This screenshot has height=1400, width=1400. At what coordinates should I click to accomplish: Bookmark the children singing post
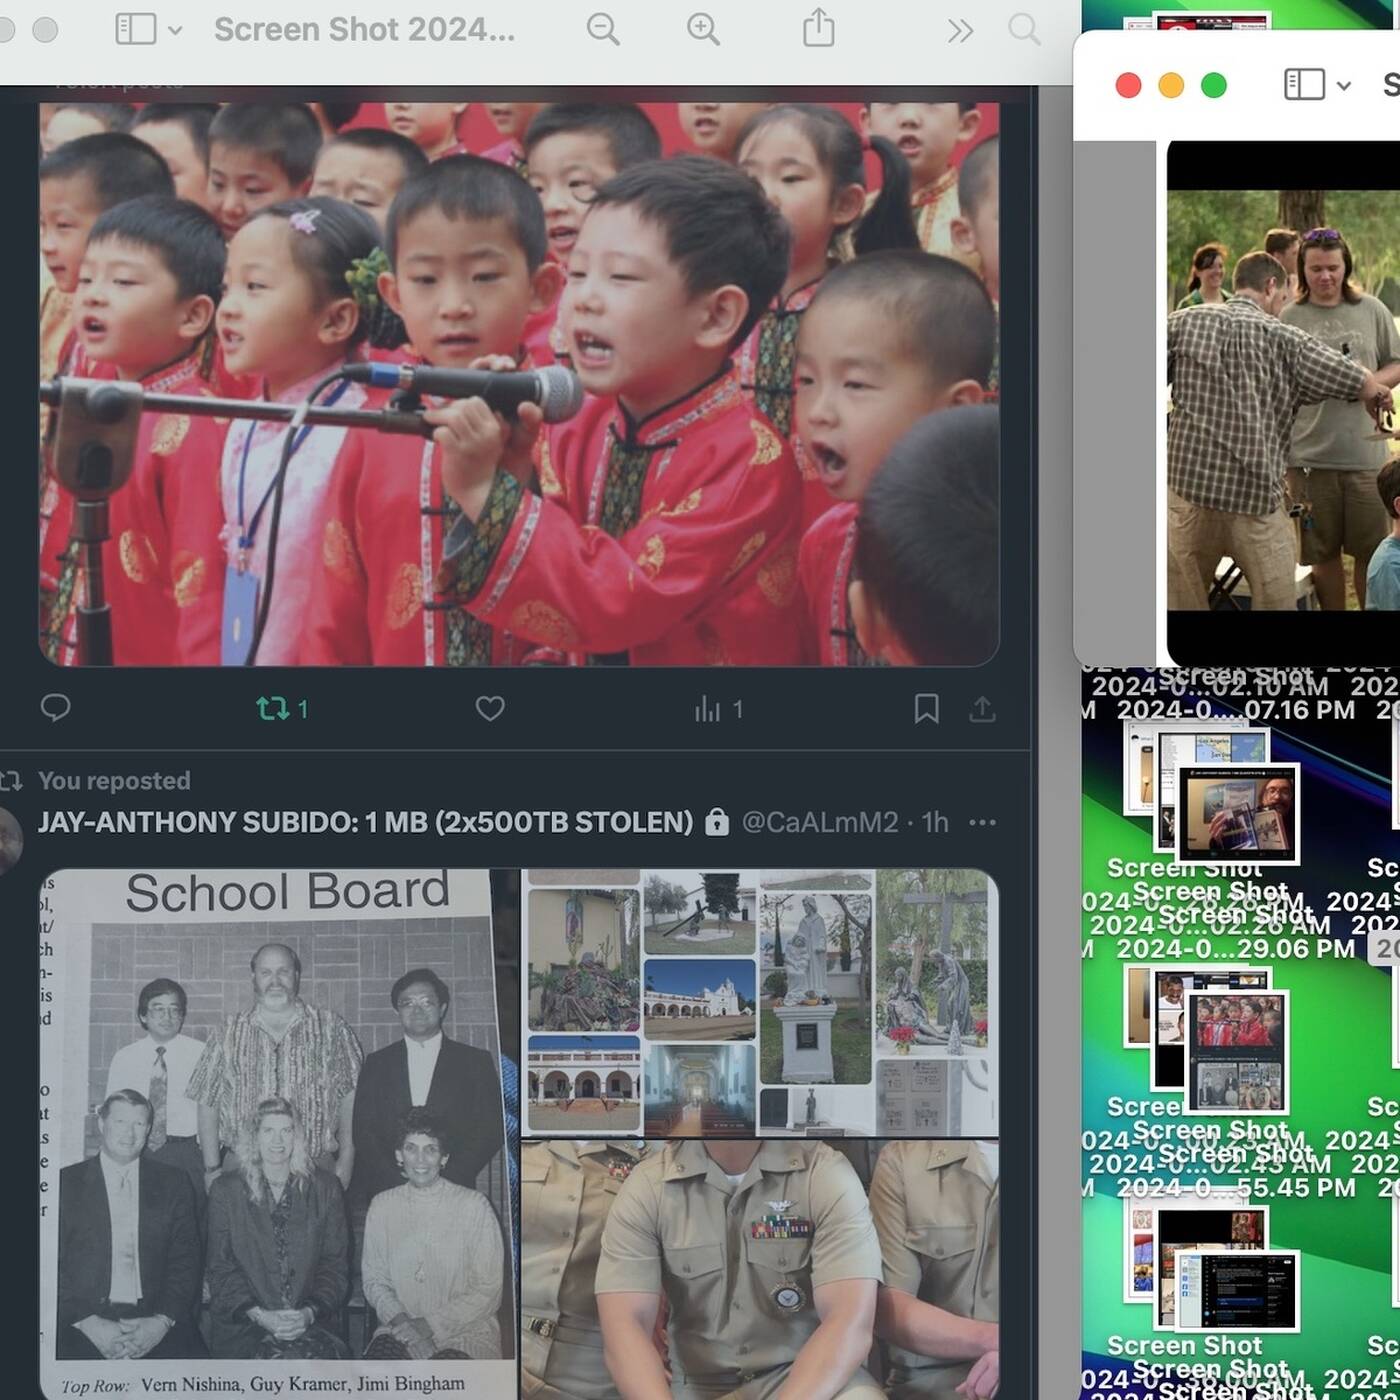[927, 708]
